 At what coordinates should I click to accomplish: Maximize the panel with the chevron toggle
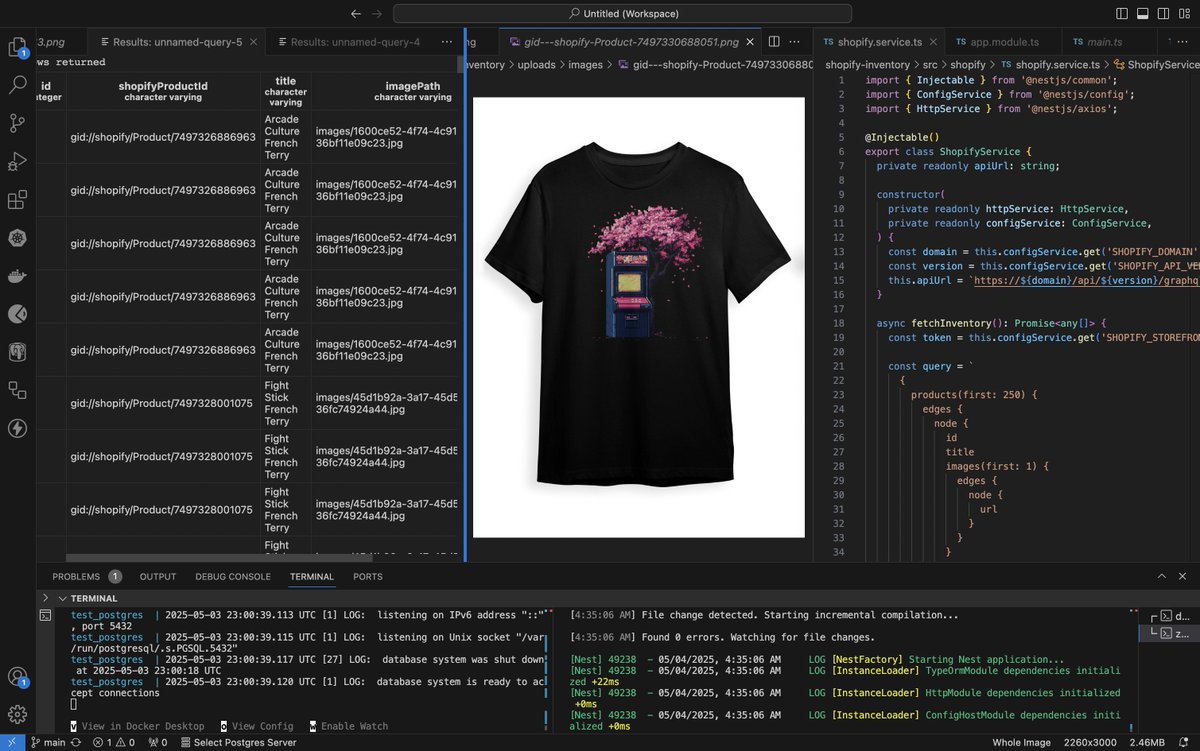click(x=1160, y=576)
